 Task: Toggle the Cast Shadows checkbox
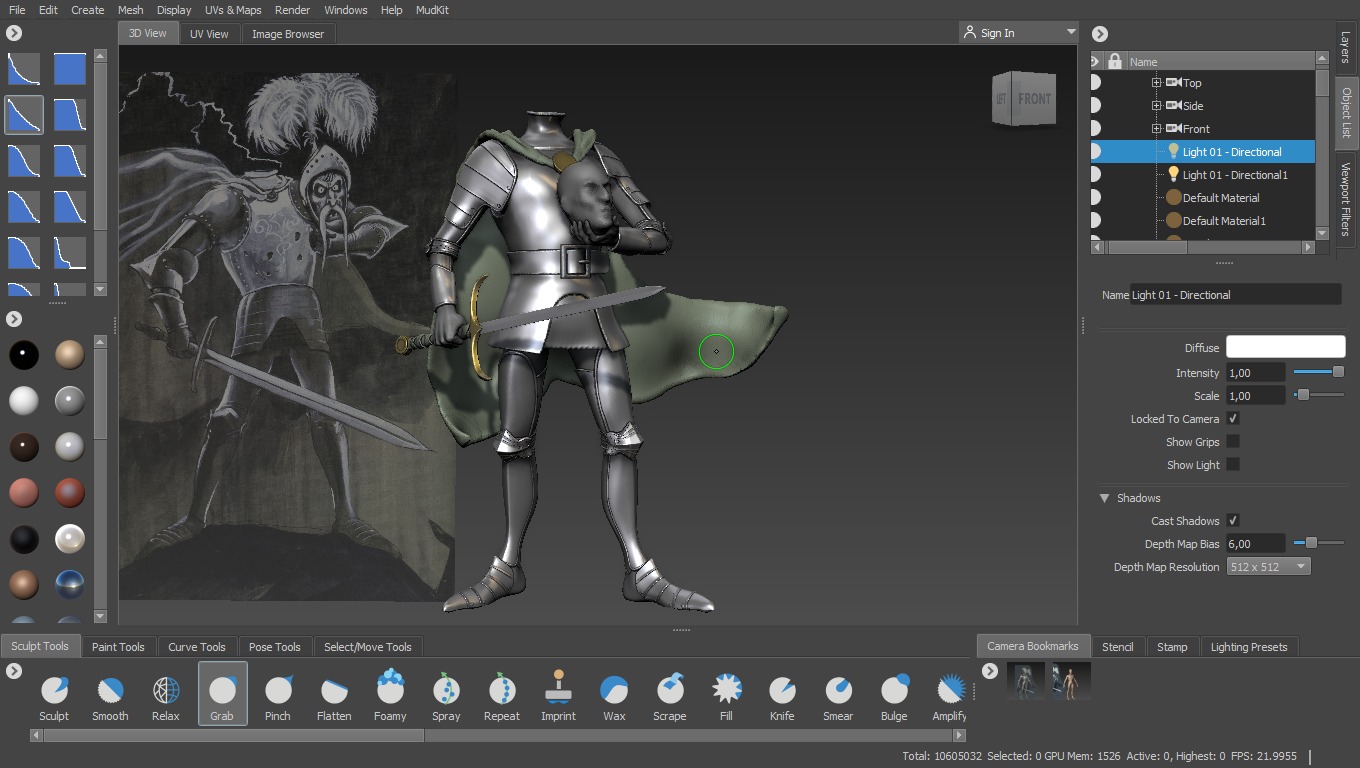[x=1233, y=520]
